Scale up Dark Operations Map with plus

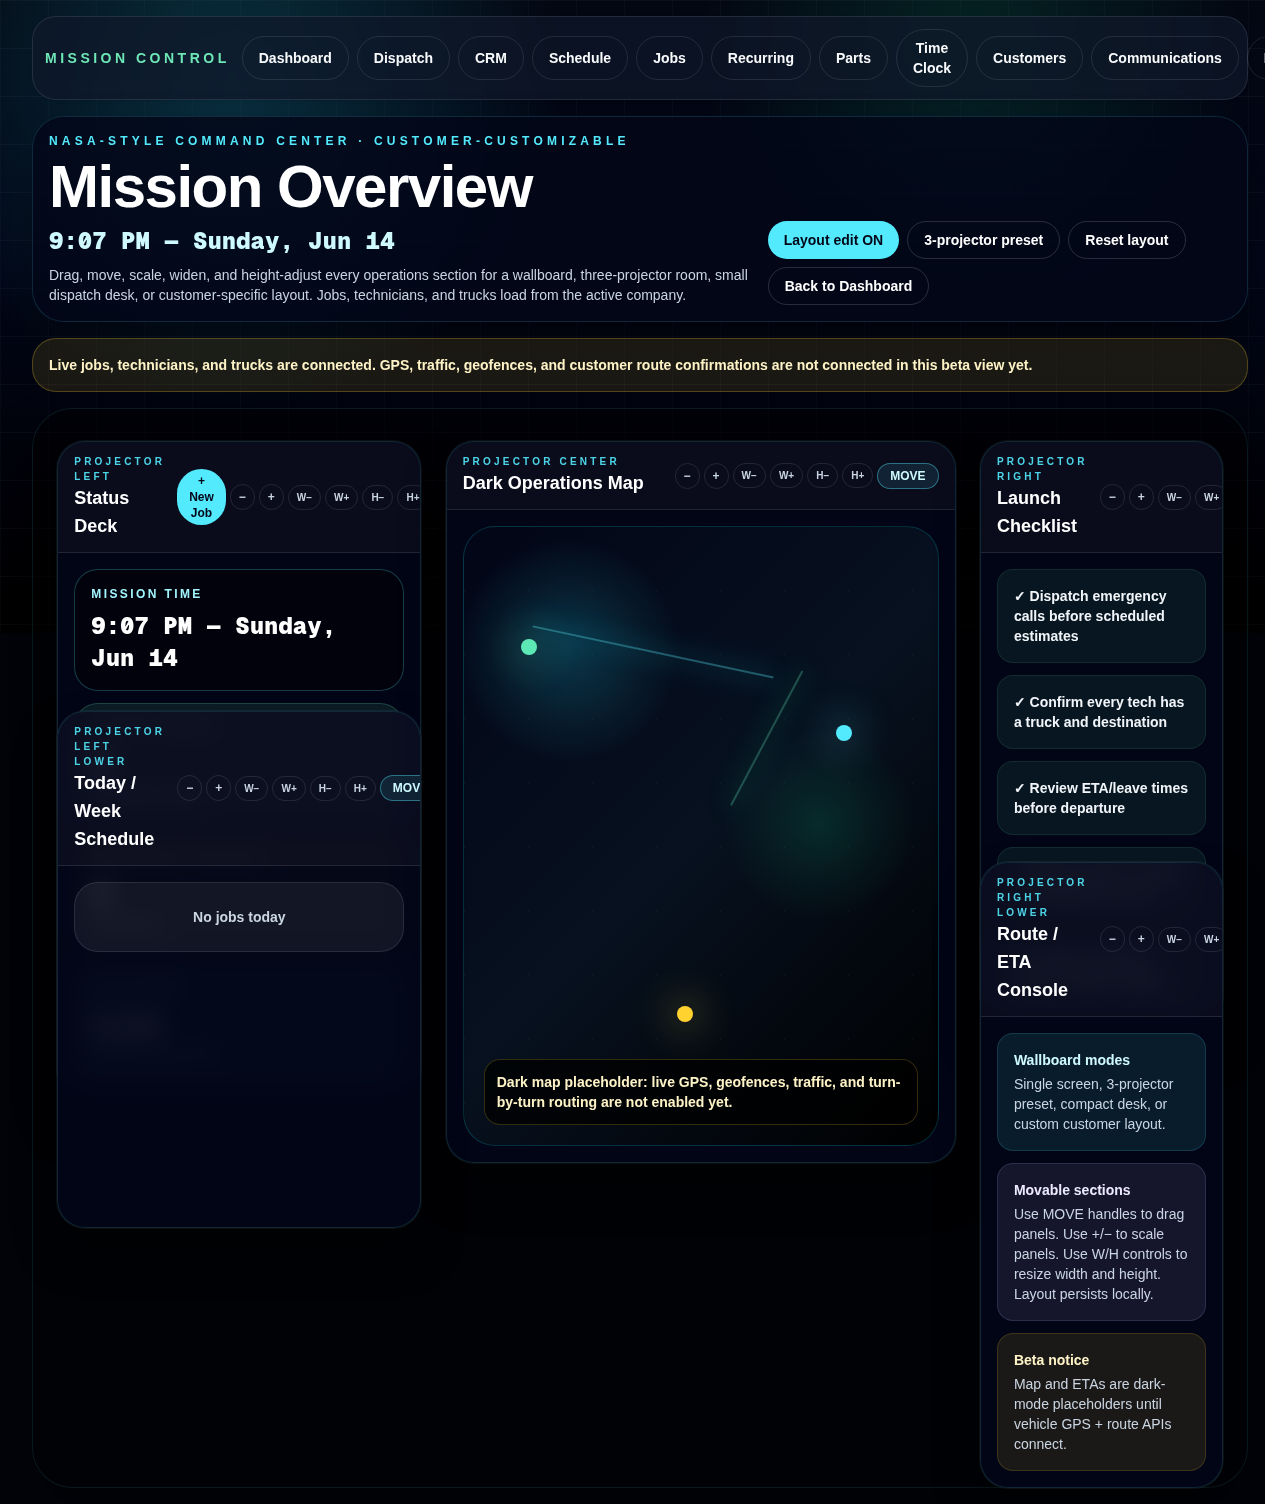716,476
